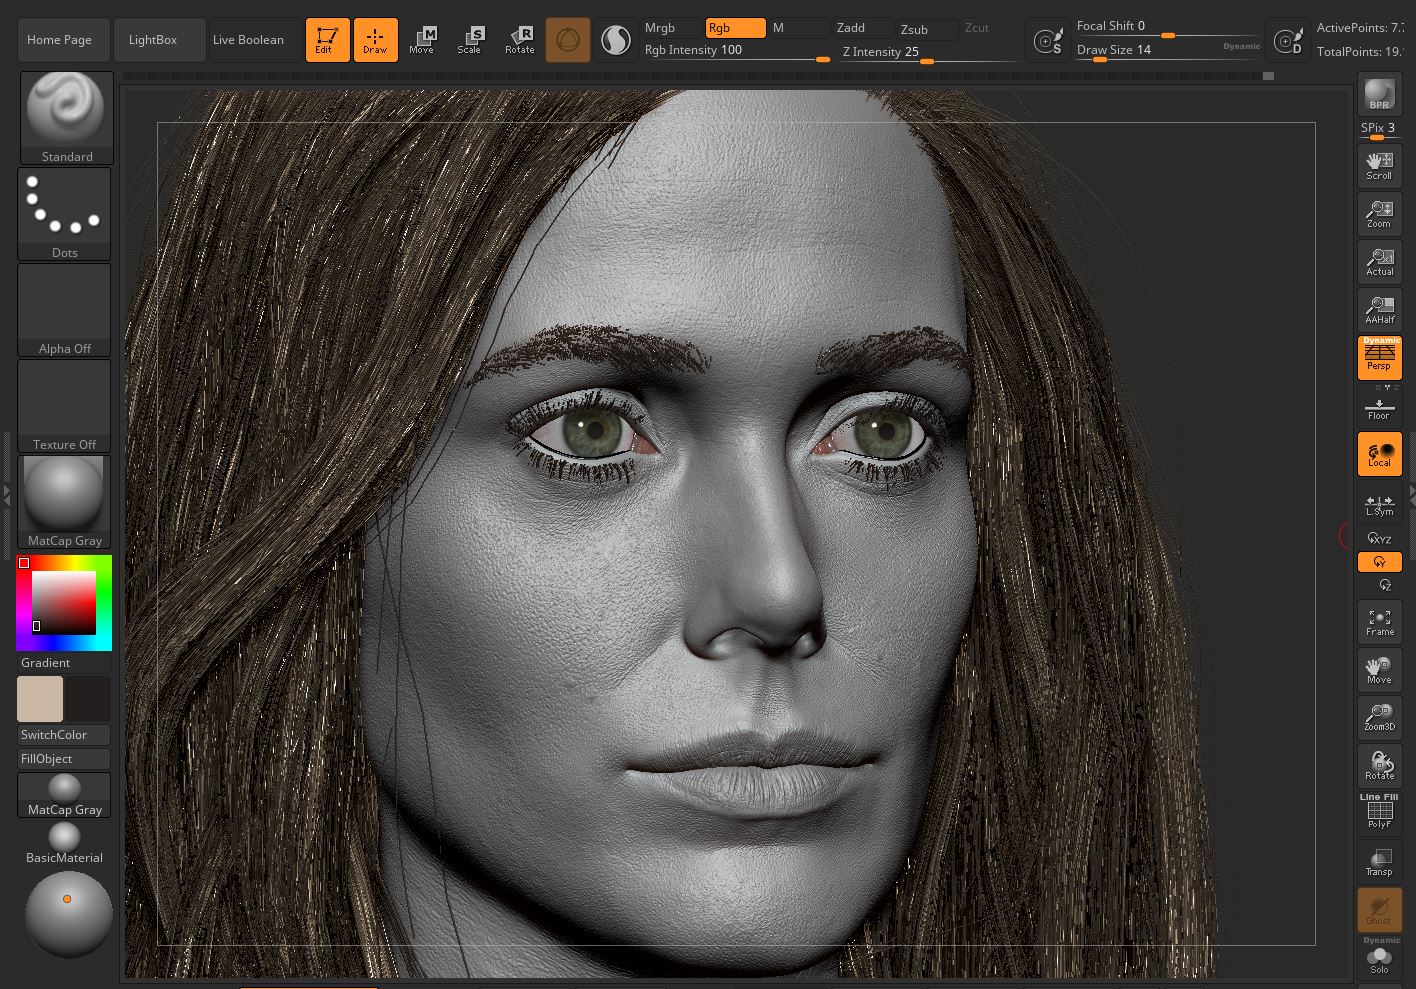The width and height of the screenshot is (1416, 989).
Task: Click FillObject button
Action: pos(64,759)
